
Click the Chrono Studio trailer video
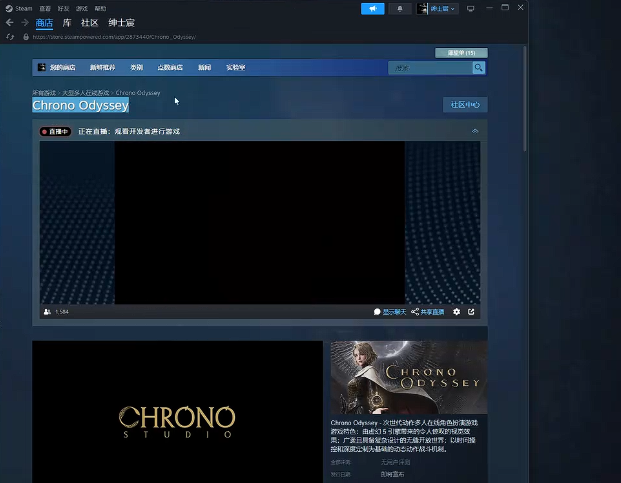pos(177,412)
